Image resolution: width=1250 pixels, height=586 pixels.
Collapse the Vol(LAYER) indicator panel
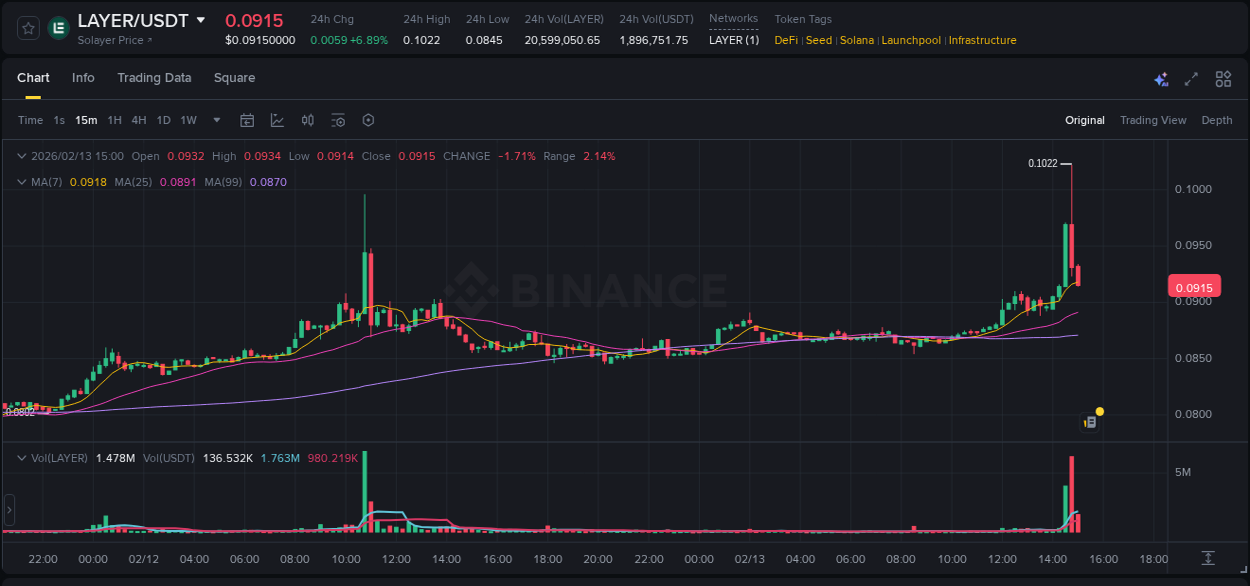click(x=22, y=457)
